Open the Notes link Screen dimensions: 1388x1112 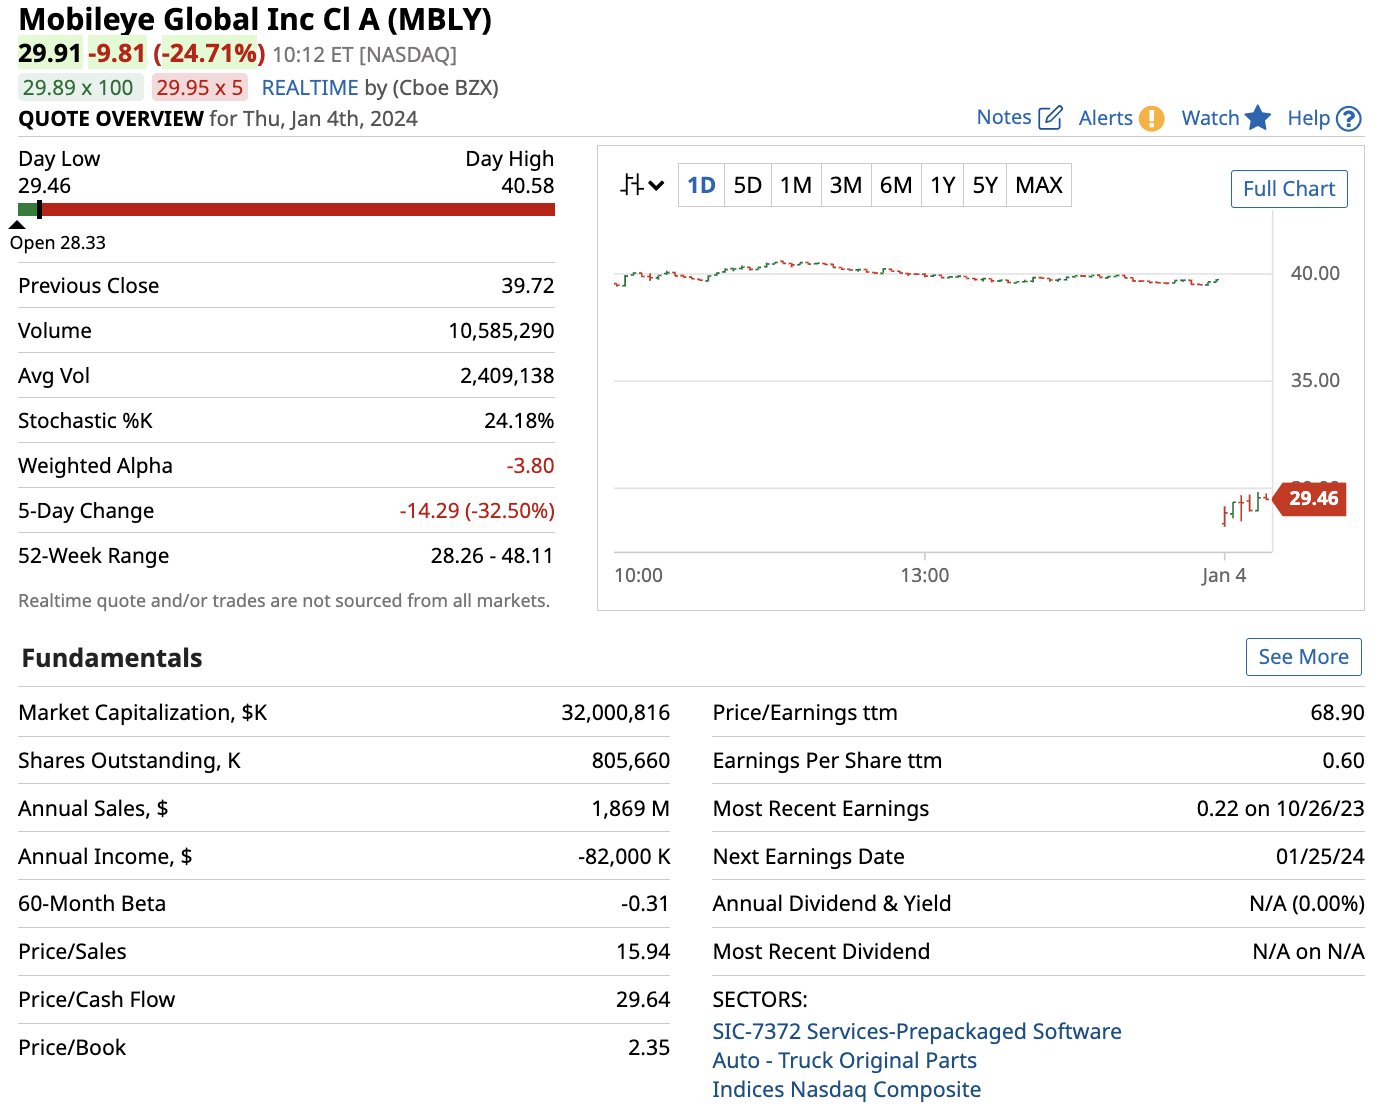pyautogui.click(x=1004, y=117)
